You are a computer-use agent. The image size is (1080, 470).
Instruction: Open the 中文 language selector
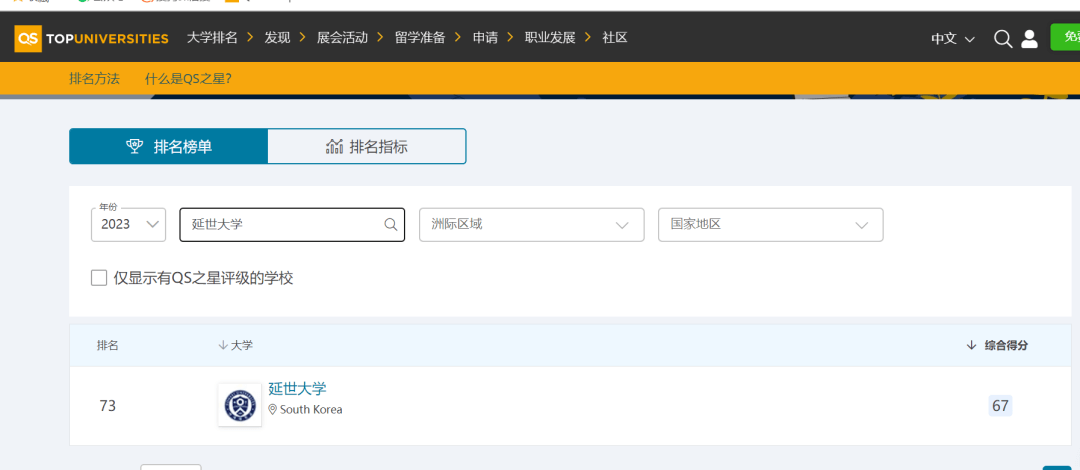pos(953,39)
